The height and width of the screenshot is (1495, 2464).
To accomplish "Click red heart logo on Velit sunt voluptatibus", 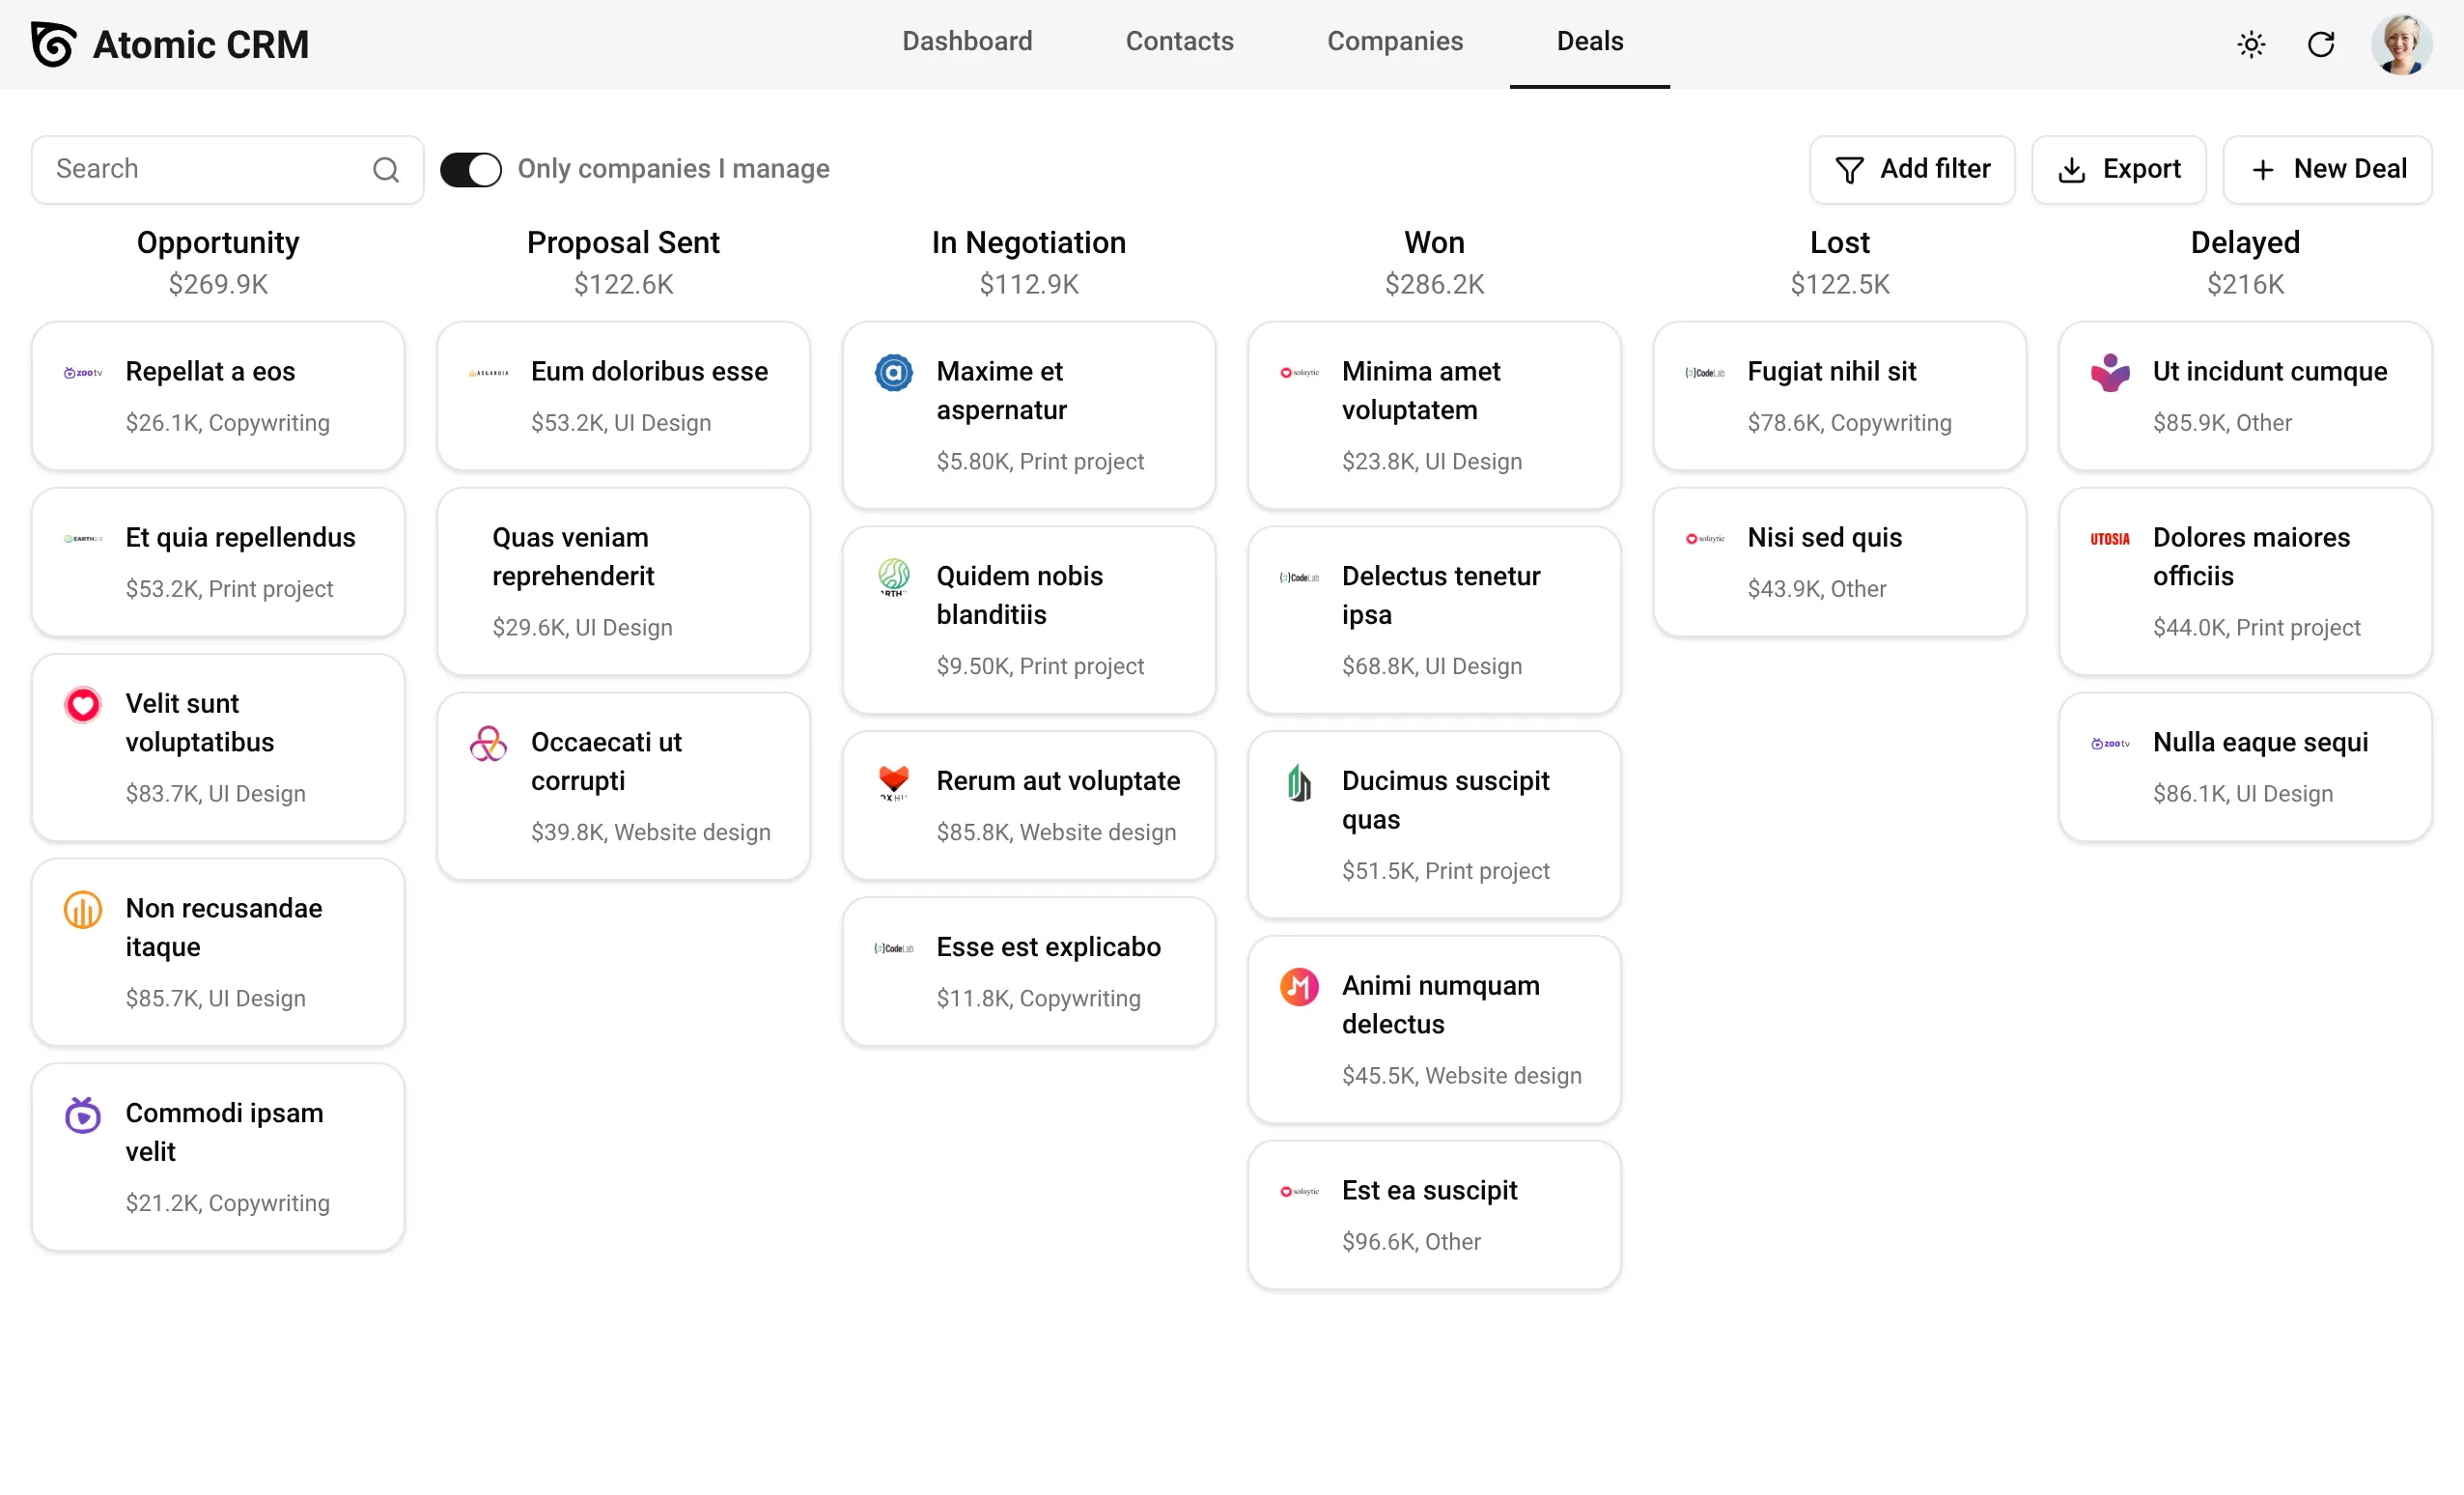I will pyautogui.click(x=83, y=704).
